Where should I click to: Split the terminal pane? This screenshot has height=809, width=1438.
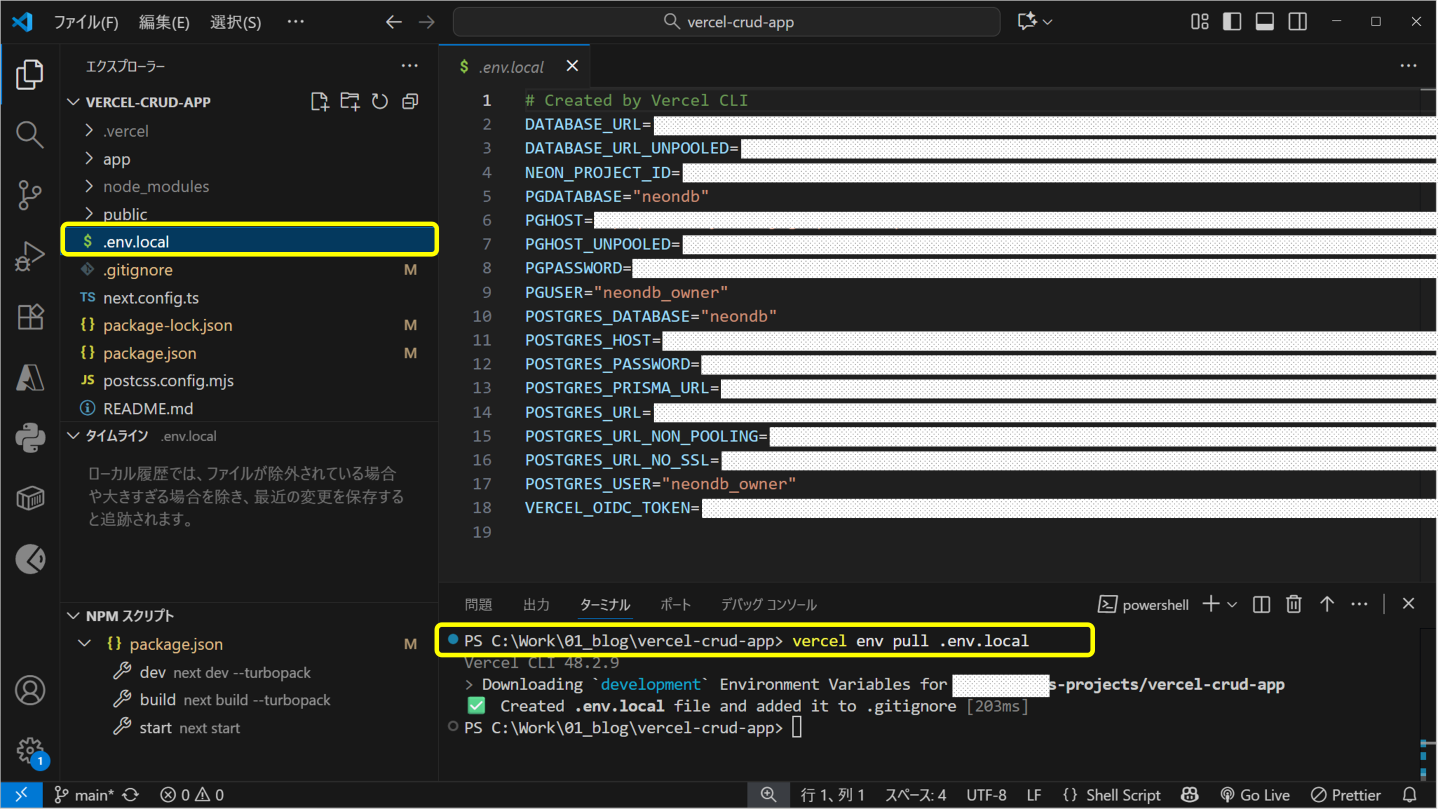point(1261,604)
